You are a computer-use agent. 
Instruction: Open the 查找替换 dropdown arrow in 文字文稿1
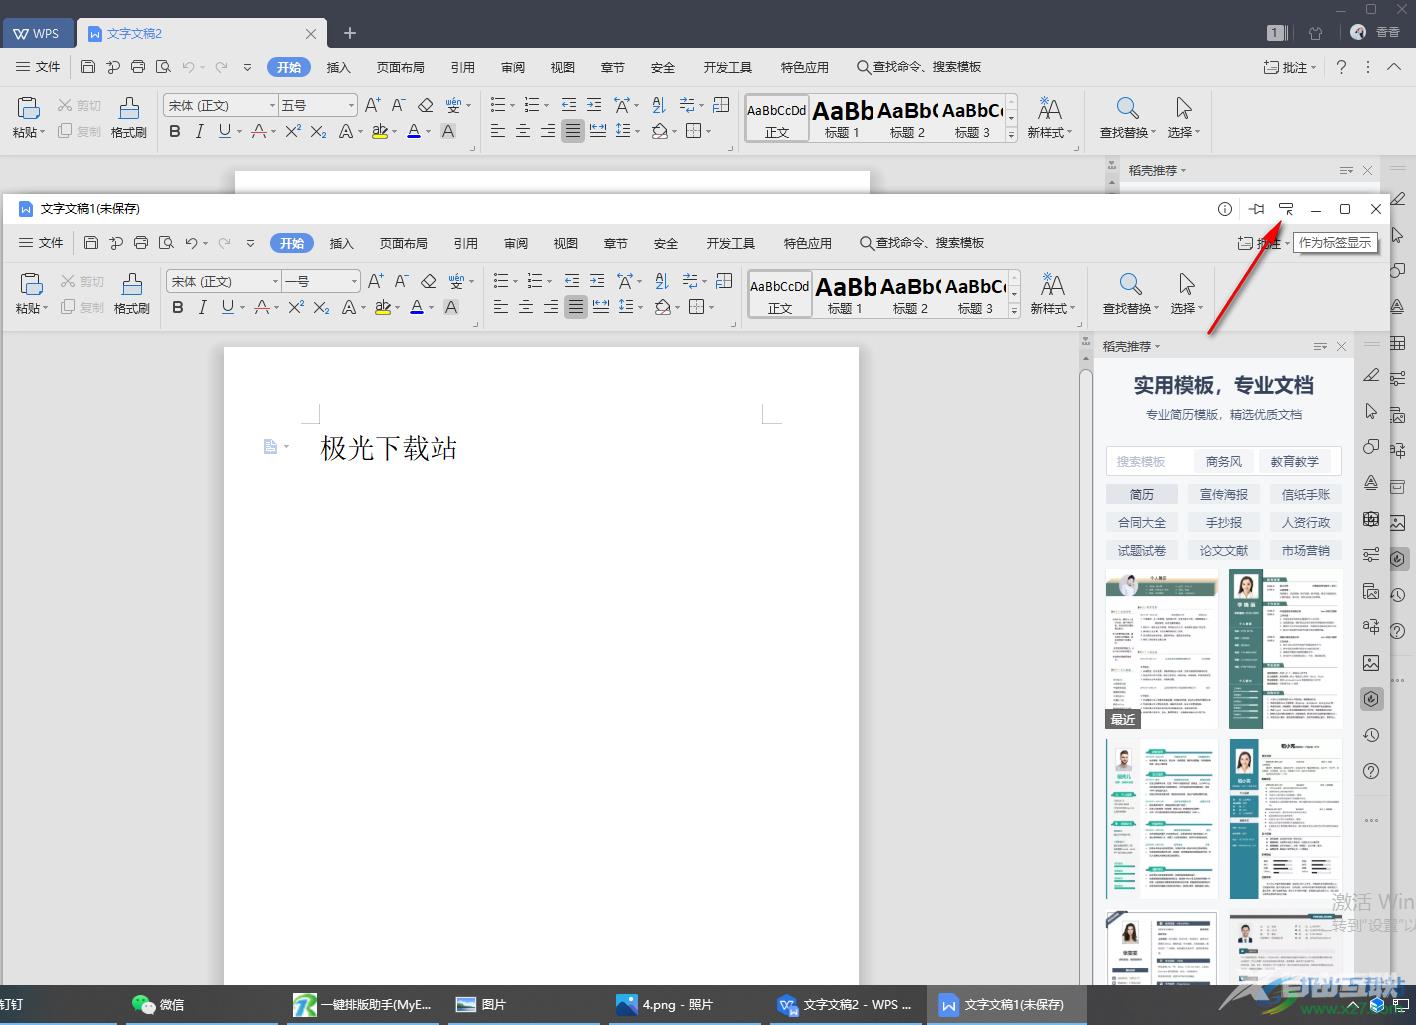pyautogui.click(x=1156, y=309)
